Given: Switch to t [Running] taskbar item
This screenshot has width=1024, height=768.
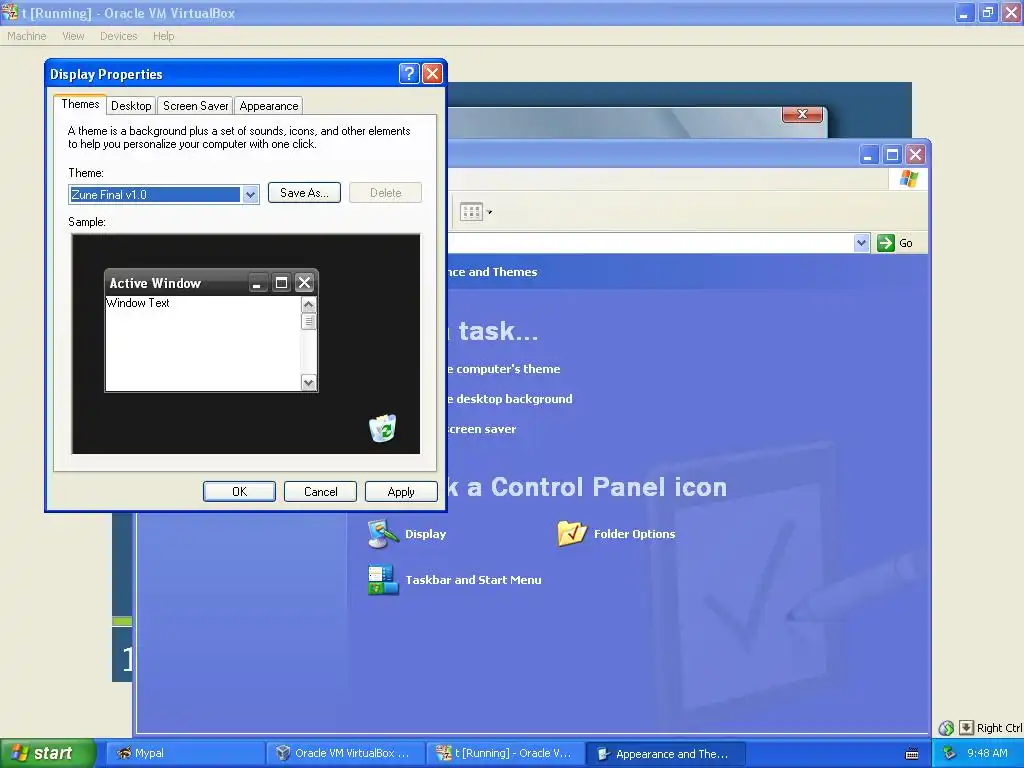Looking at the screenshot, I should pos(505,754).
